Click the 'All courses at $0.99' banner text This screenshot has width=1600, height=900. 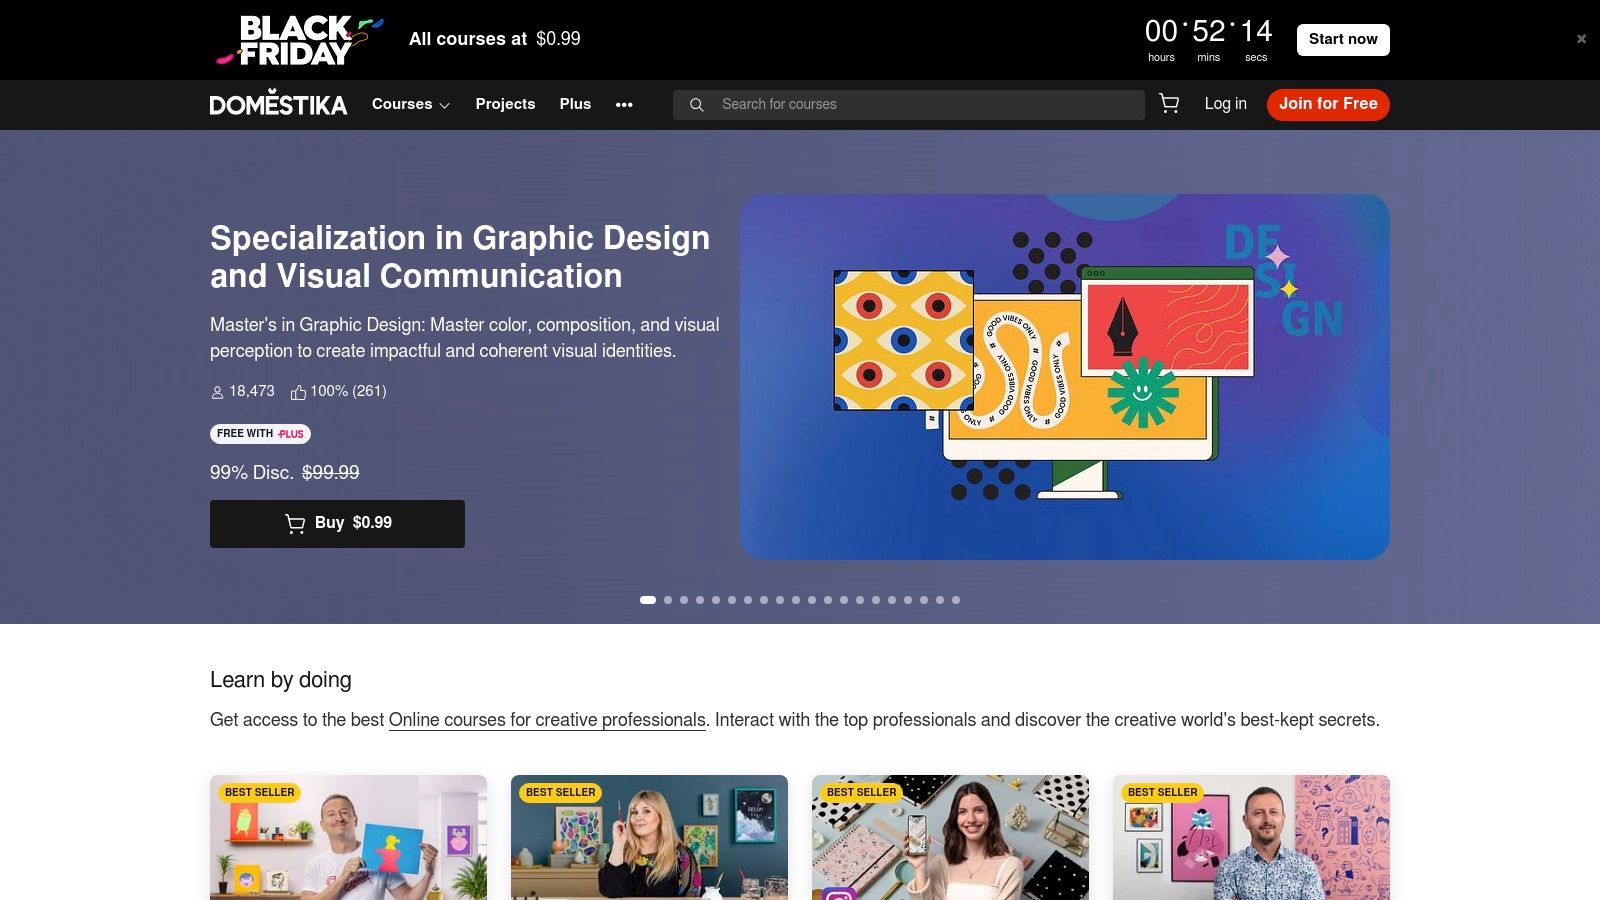coord(495,39)
